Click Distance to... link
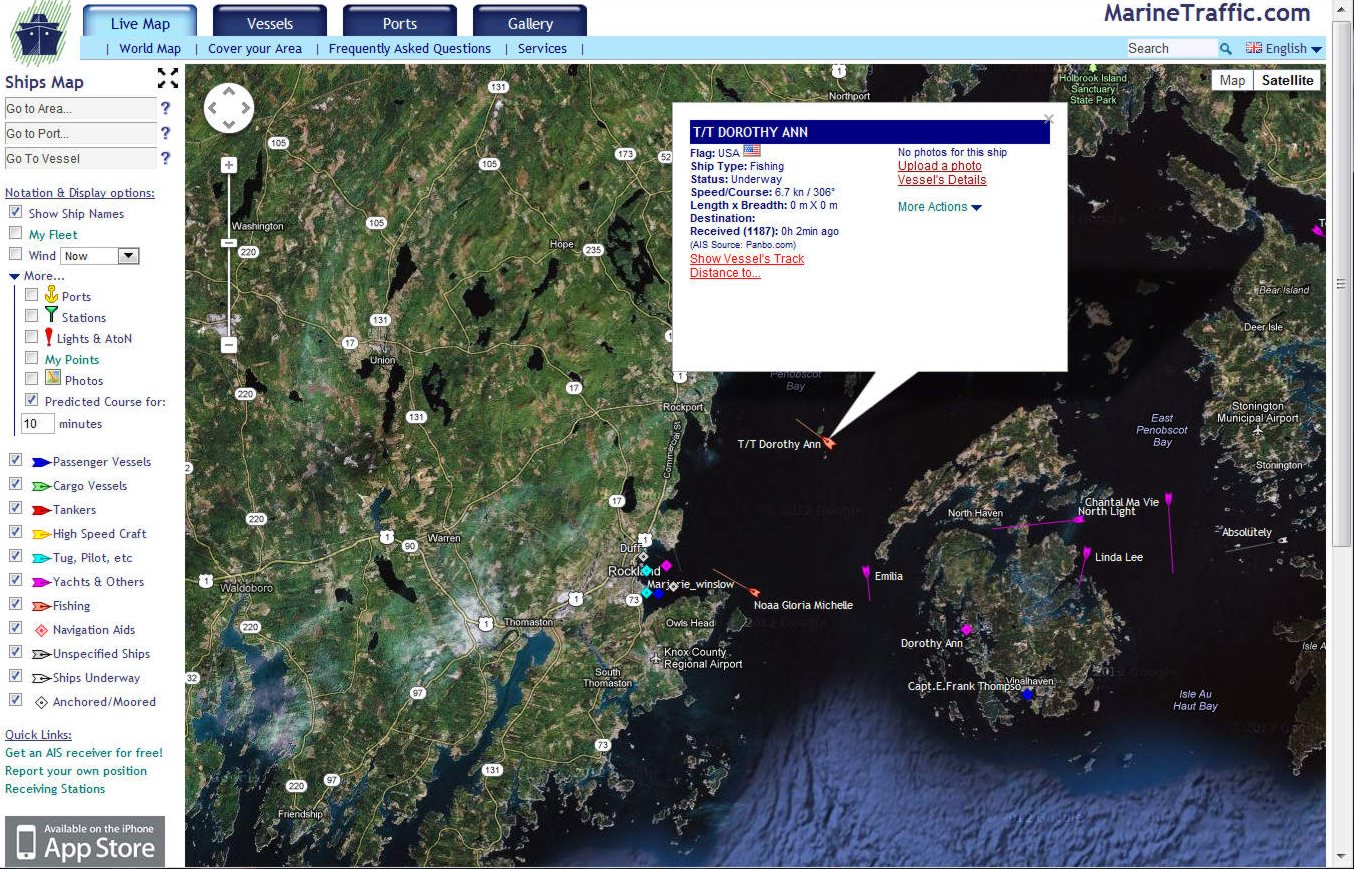Screen dimensions: 1354x869 click(x=725, y=273)
